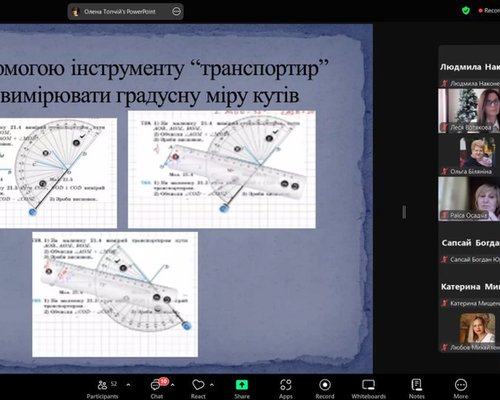Screen dimensions: 500x400
Task: Click the green encryption shield icon
Action: click(x=466, y=11)
